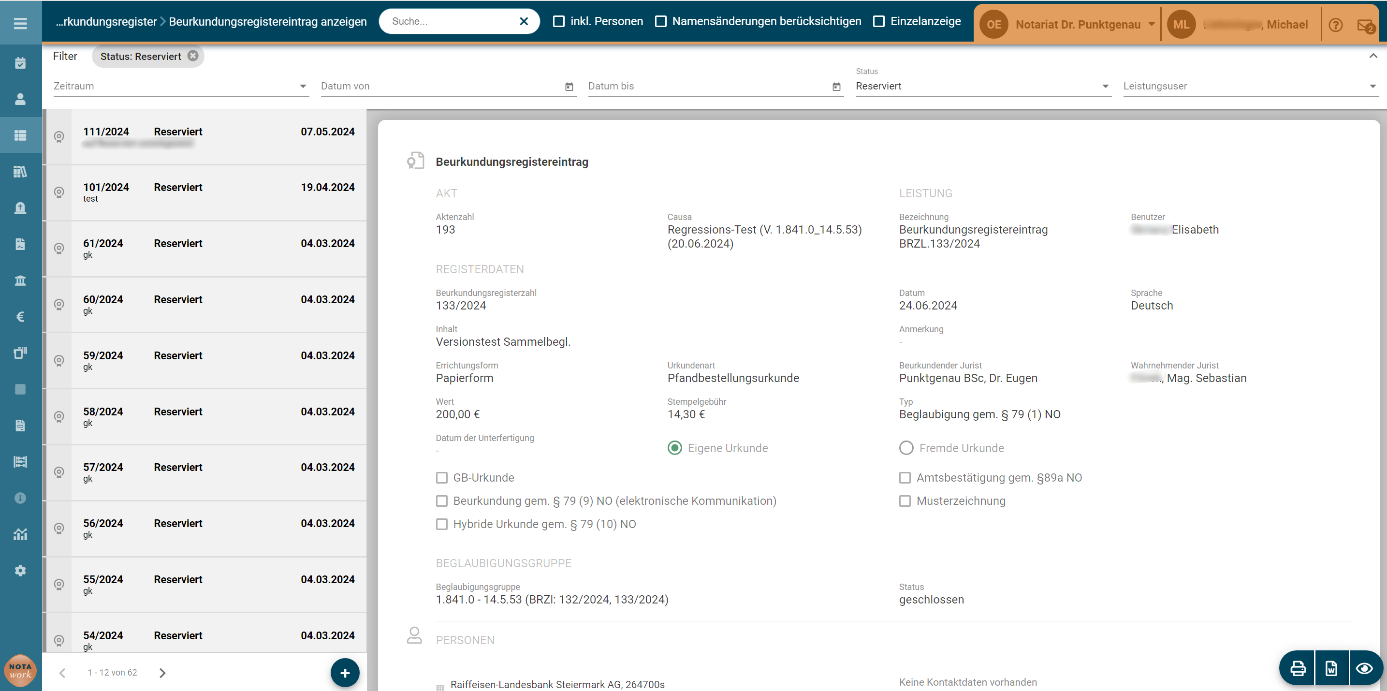
Task: Select the 'Fremde Urkunde' radio button
Action: click(907, 448)
